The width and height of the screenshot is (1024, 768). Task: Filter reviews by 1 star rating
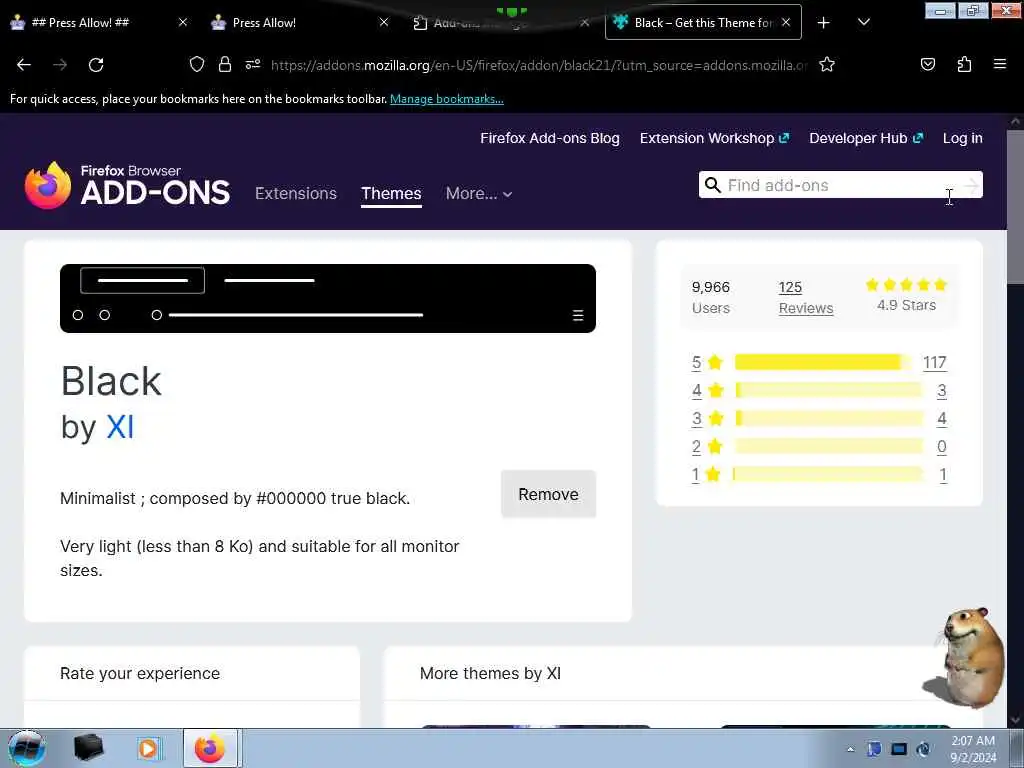point(707,475)
